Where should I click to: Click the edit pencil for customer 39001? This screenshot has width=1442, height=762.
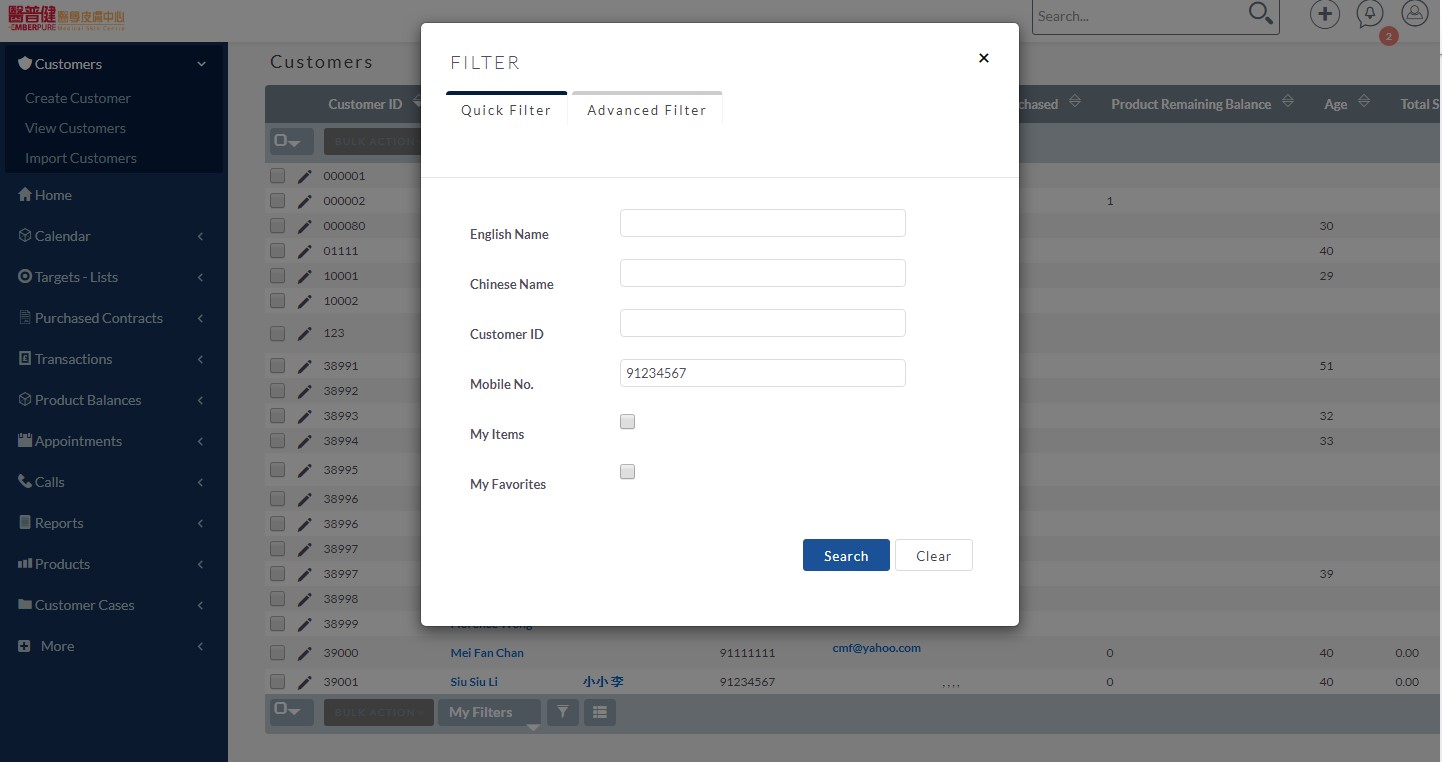pos(305,682)
